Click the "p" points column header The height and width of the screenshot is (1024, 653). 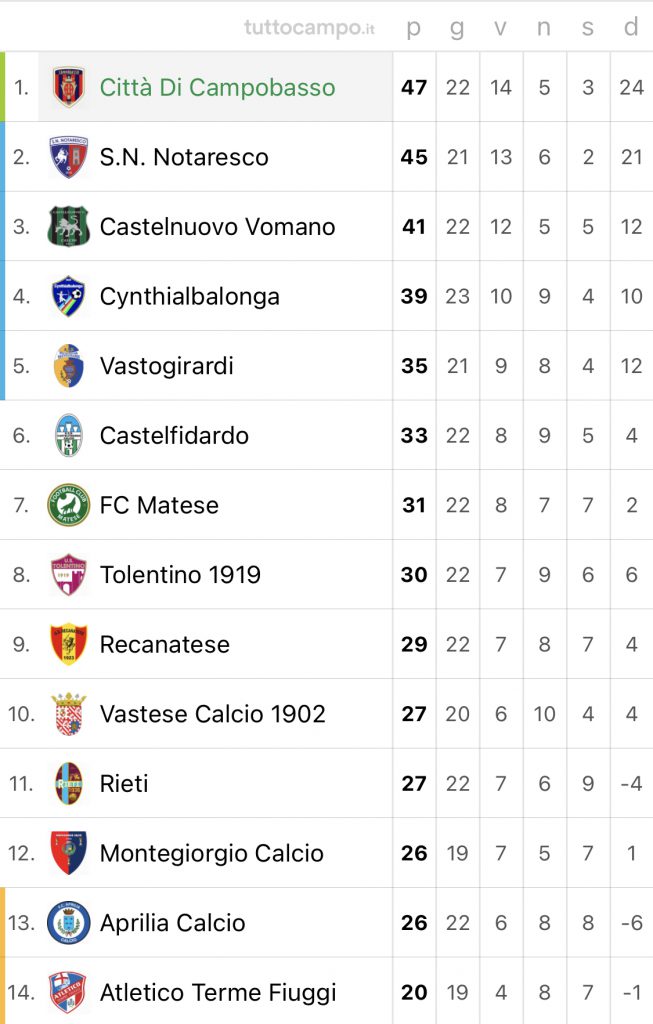point(414,28)
